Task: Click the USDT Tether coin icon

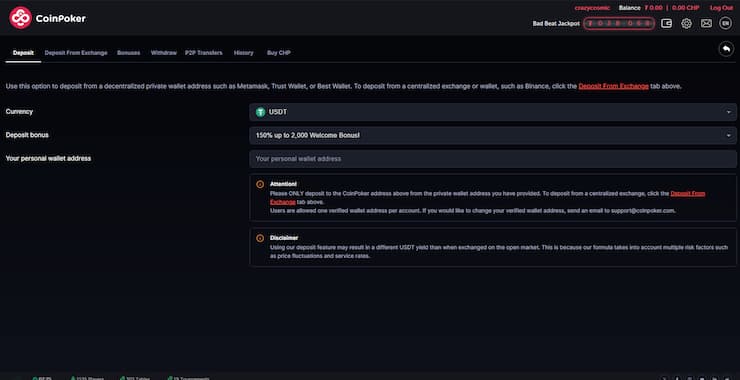Action: pyautogui.click(x=261, y=112)
